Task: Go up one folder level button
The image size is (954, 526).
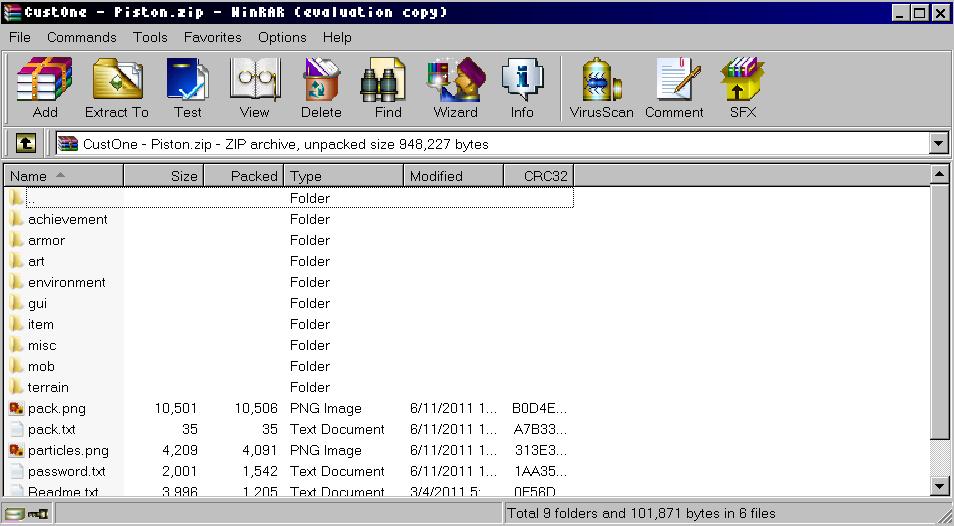Action: (26, 144)
